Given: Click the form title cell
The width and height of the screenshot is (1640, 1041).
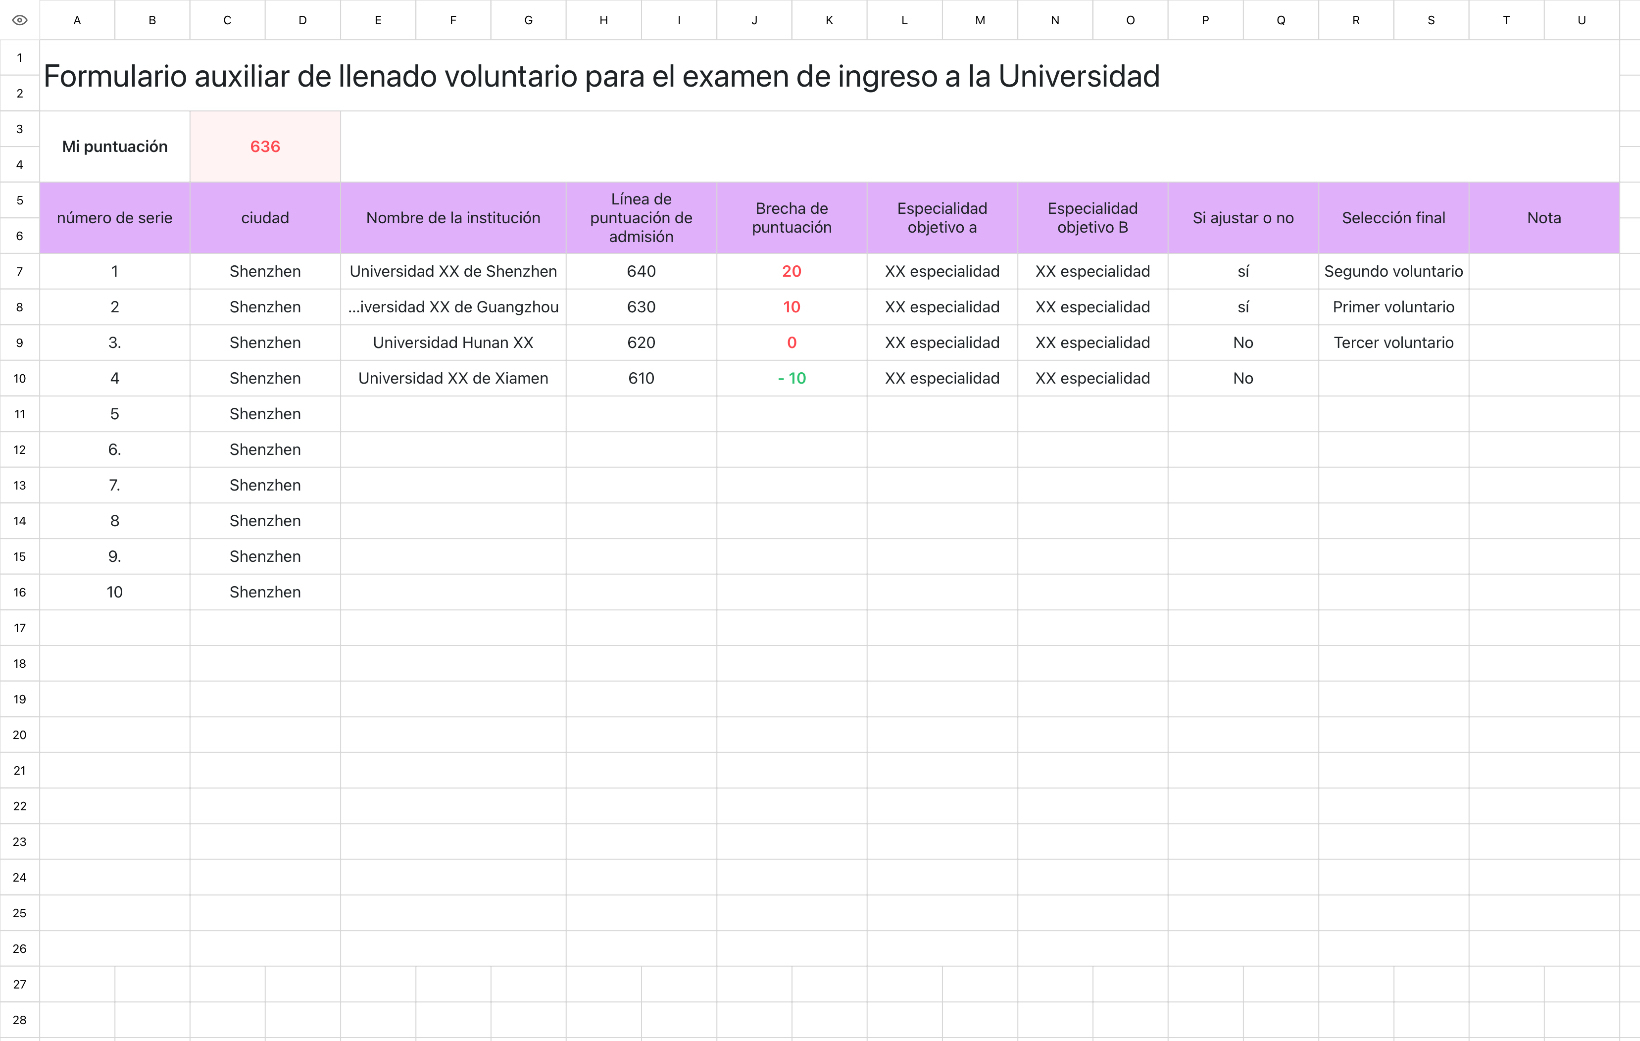Looking at the screenshot, I should tap(829, 76).
